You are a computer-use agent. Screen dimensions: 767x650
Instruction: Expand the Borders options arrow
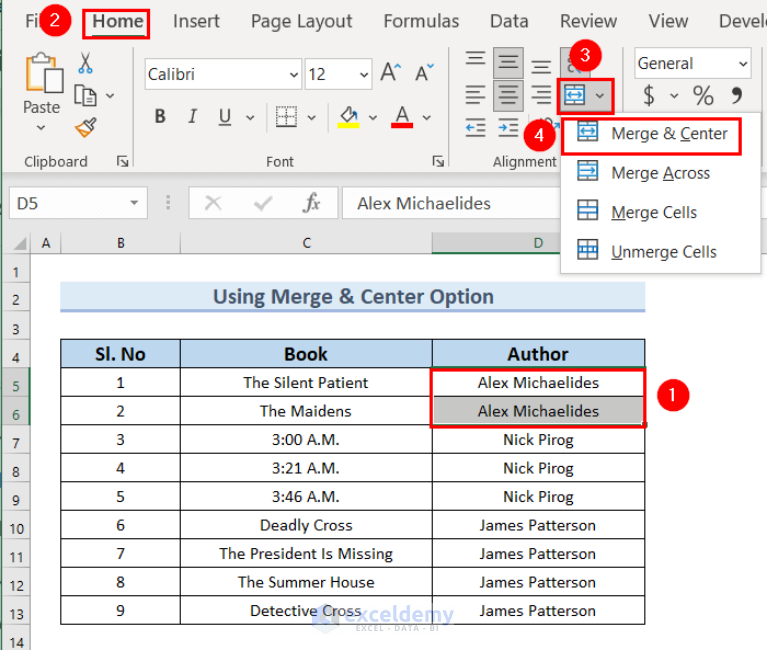312,118
